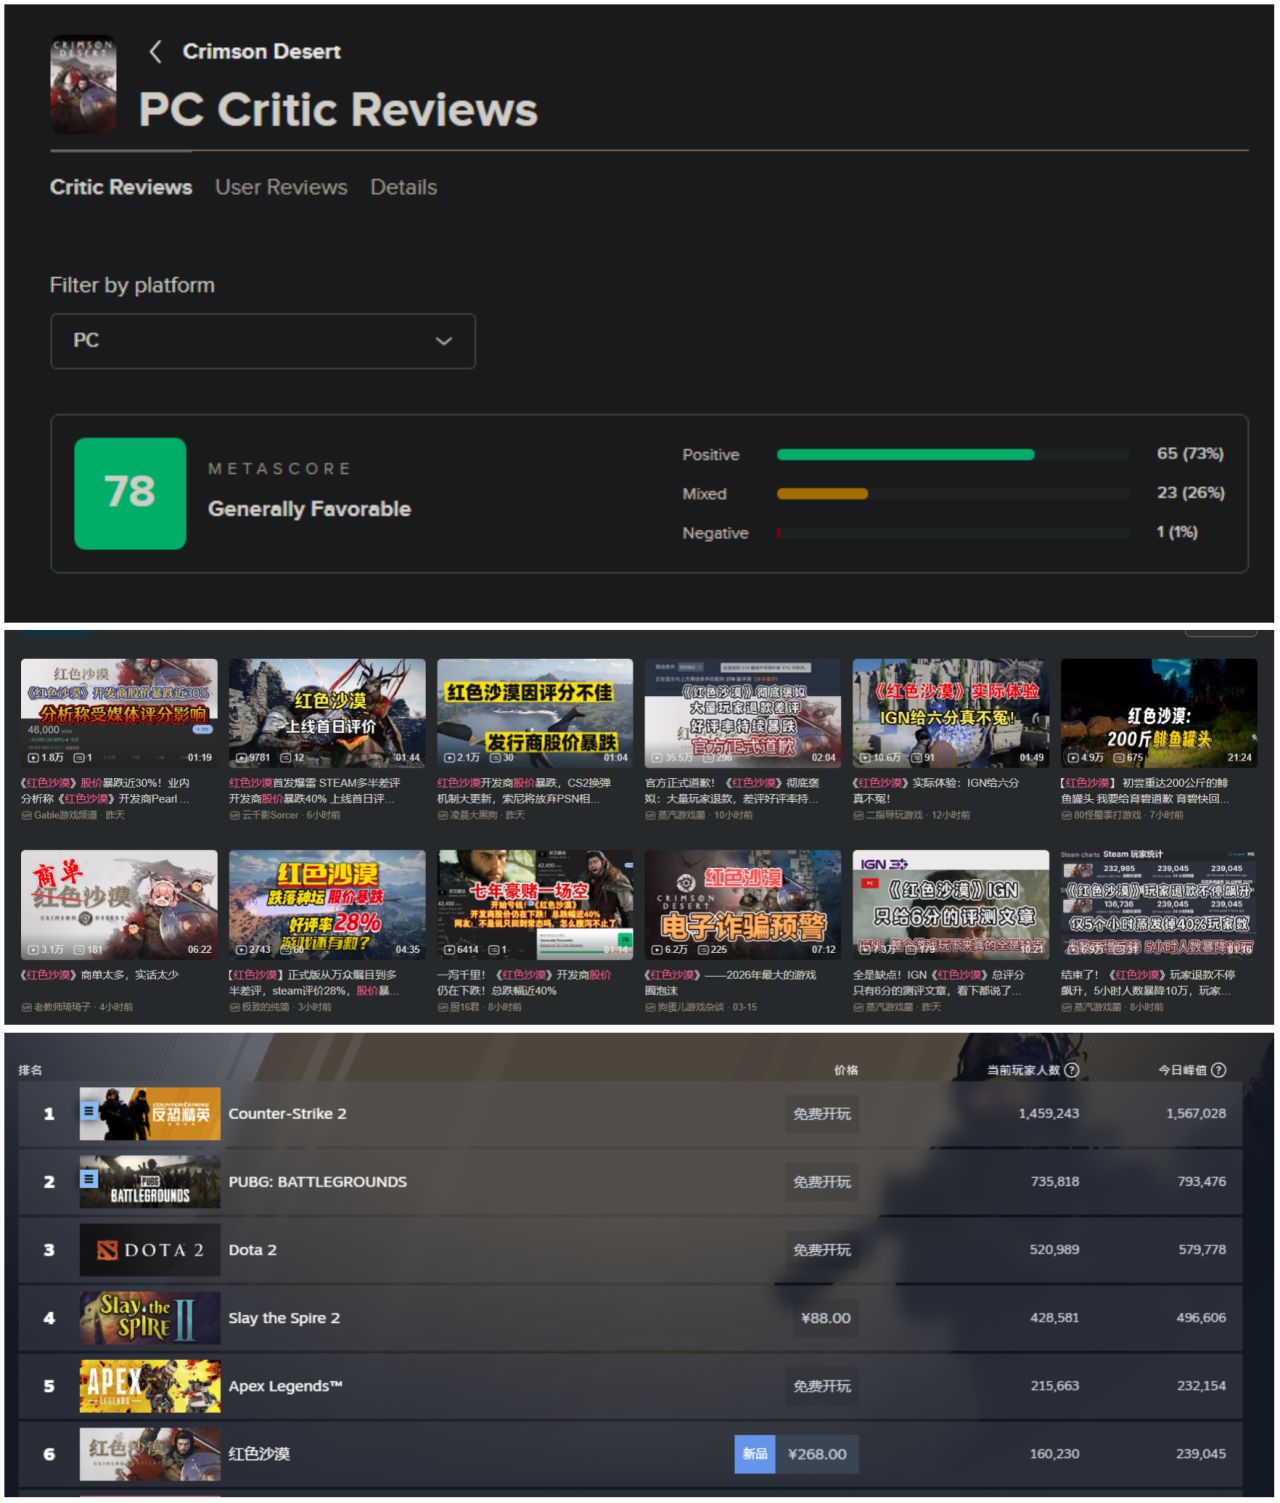Play the 官方正式道歉 video thumbnail
The image size is (1280, 1503).
(x=743, y=713)
